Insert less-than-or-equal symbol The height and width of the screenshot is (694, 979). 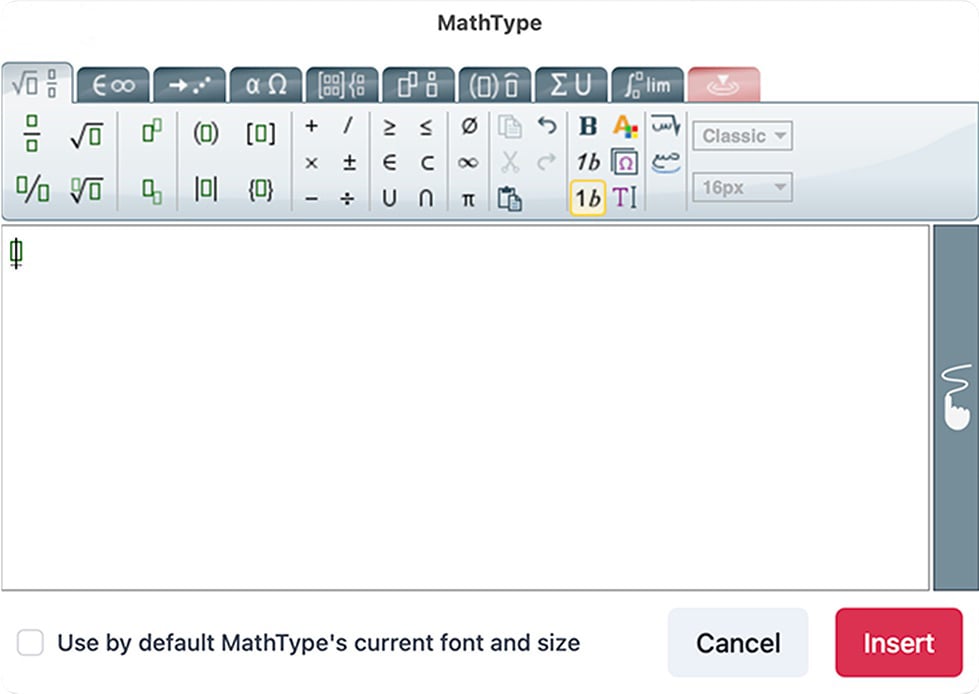click(425, 127)
